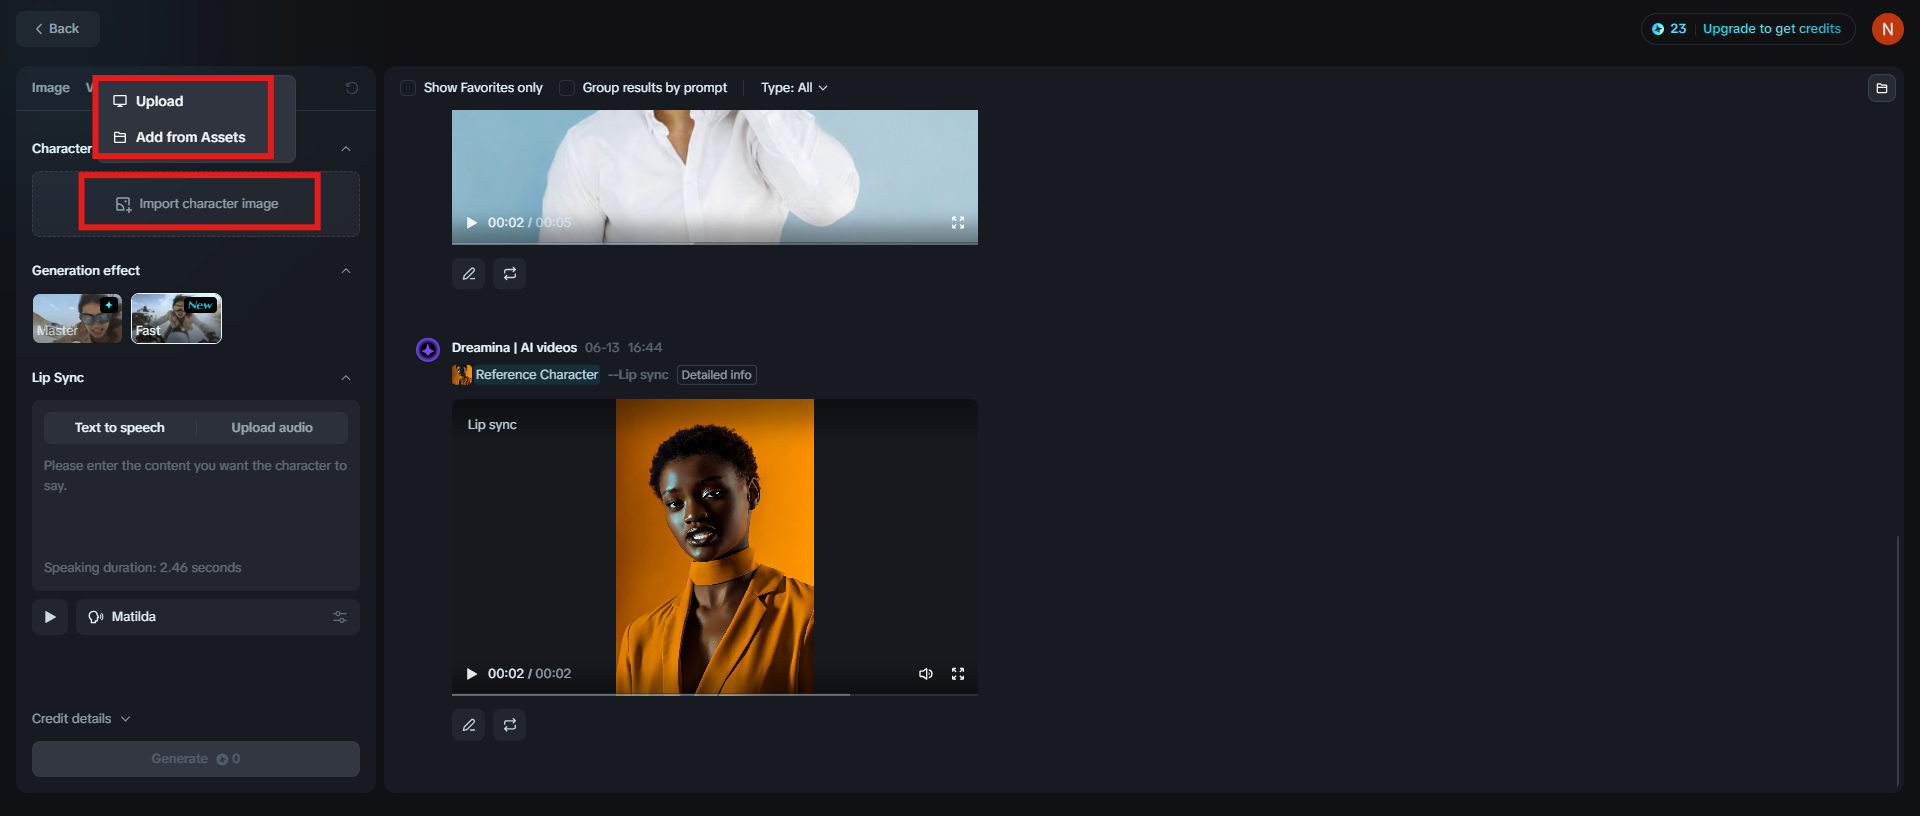Edit the white shirt video result
This screenshot has height=816, width=1920.
[469, 274]
